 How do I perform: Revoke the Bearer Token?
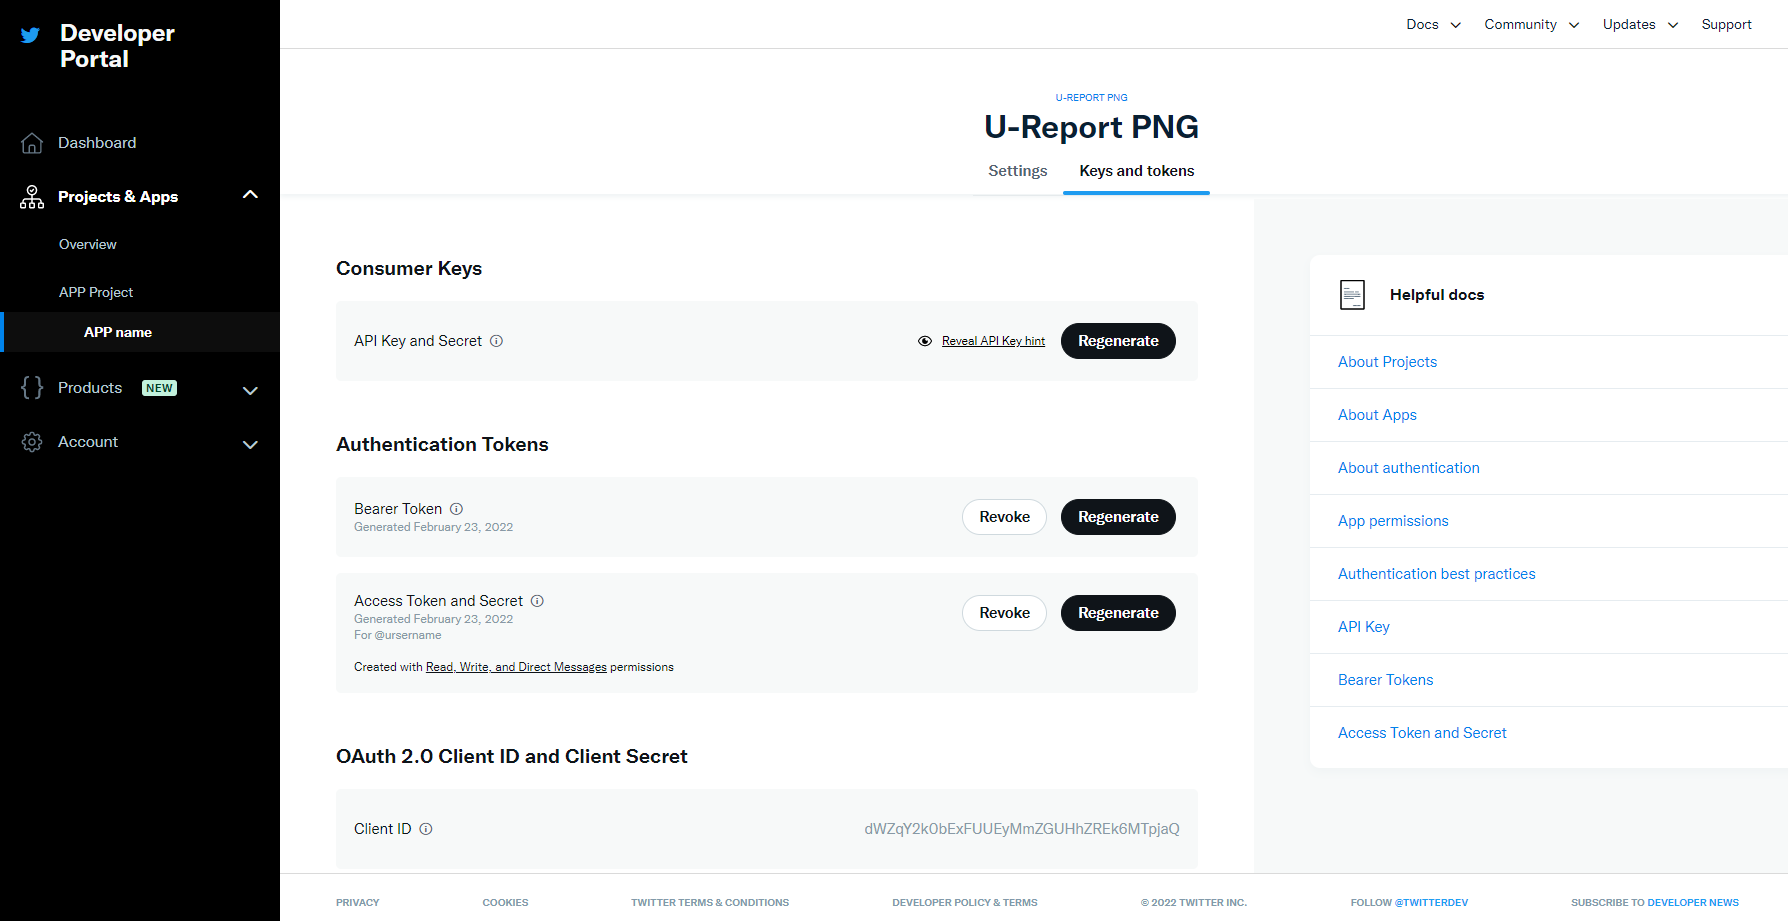(1004, 517)
